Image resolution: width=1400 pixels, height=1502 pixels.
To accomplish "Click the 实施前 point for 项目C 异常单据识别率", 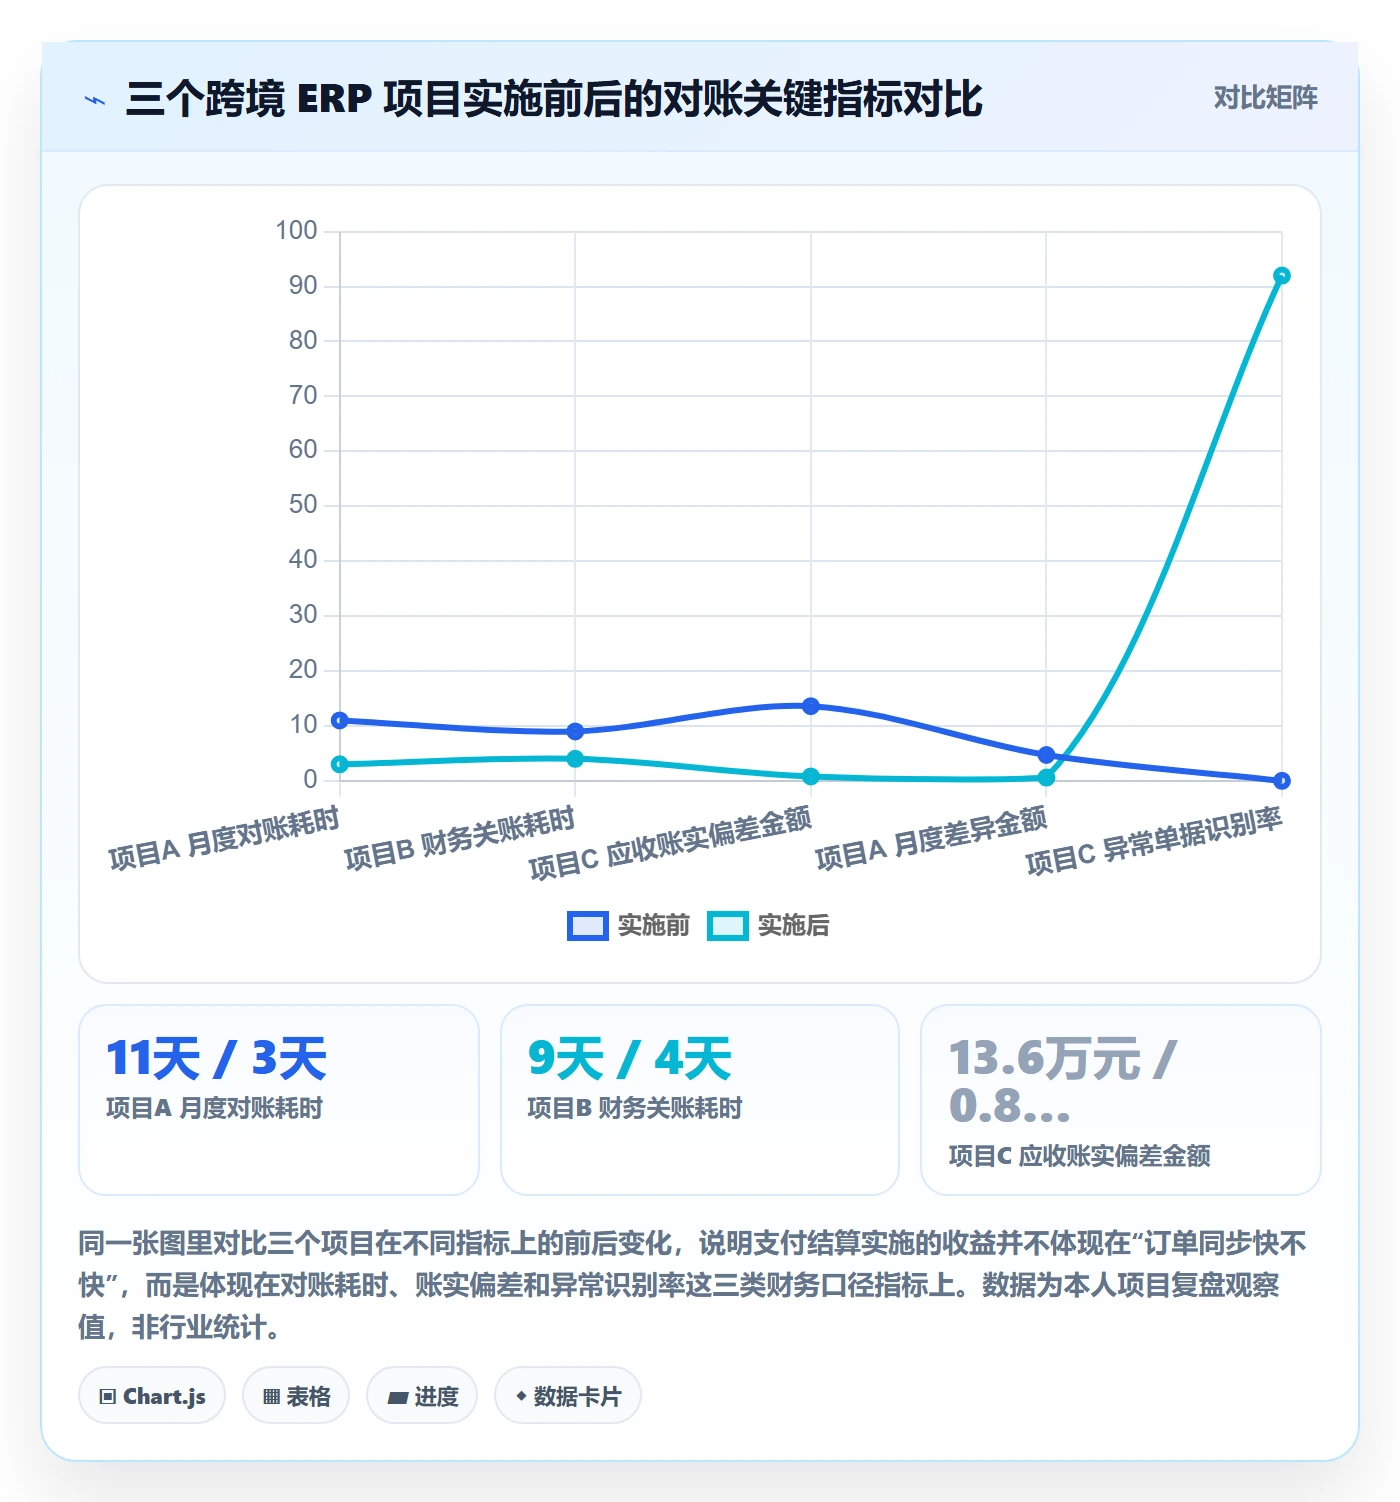I will (x=1282, y=781).
